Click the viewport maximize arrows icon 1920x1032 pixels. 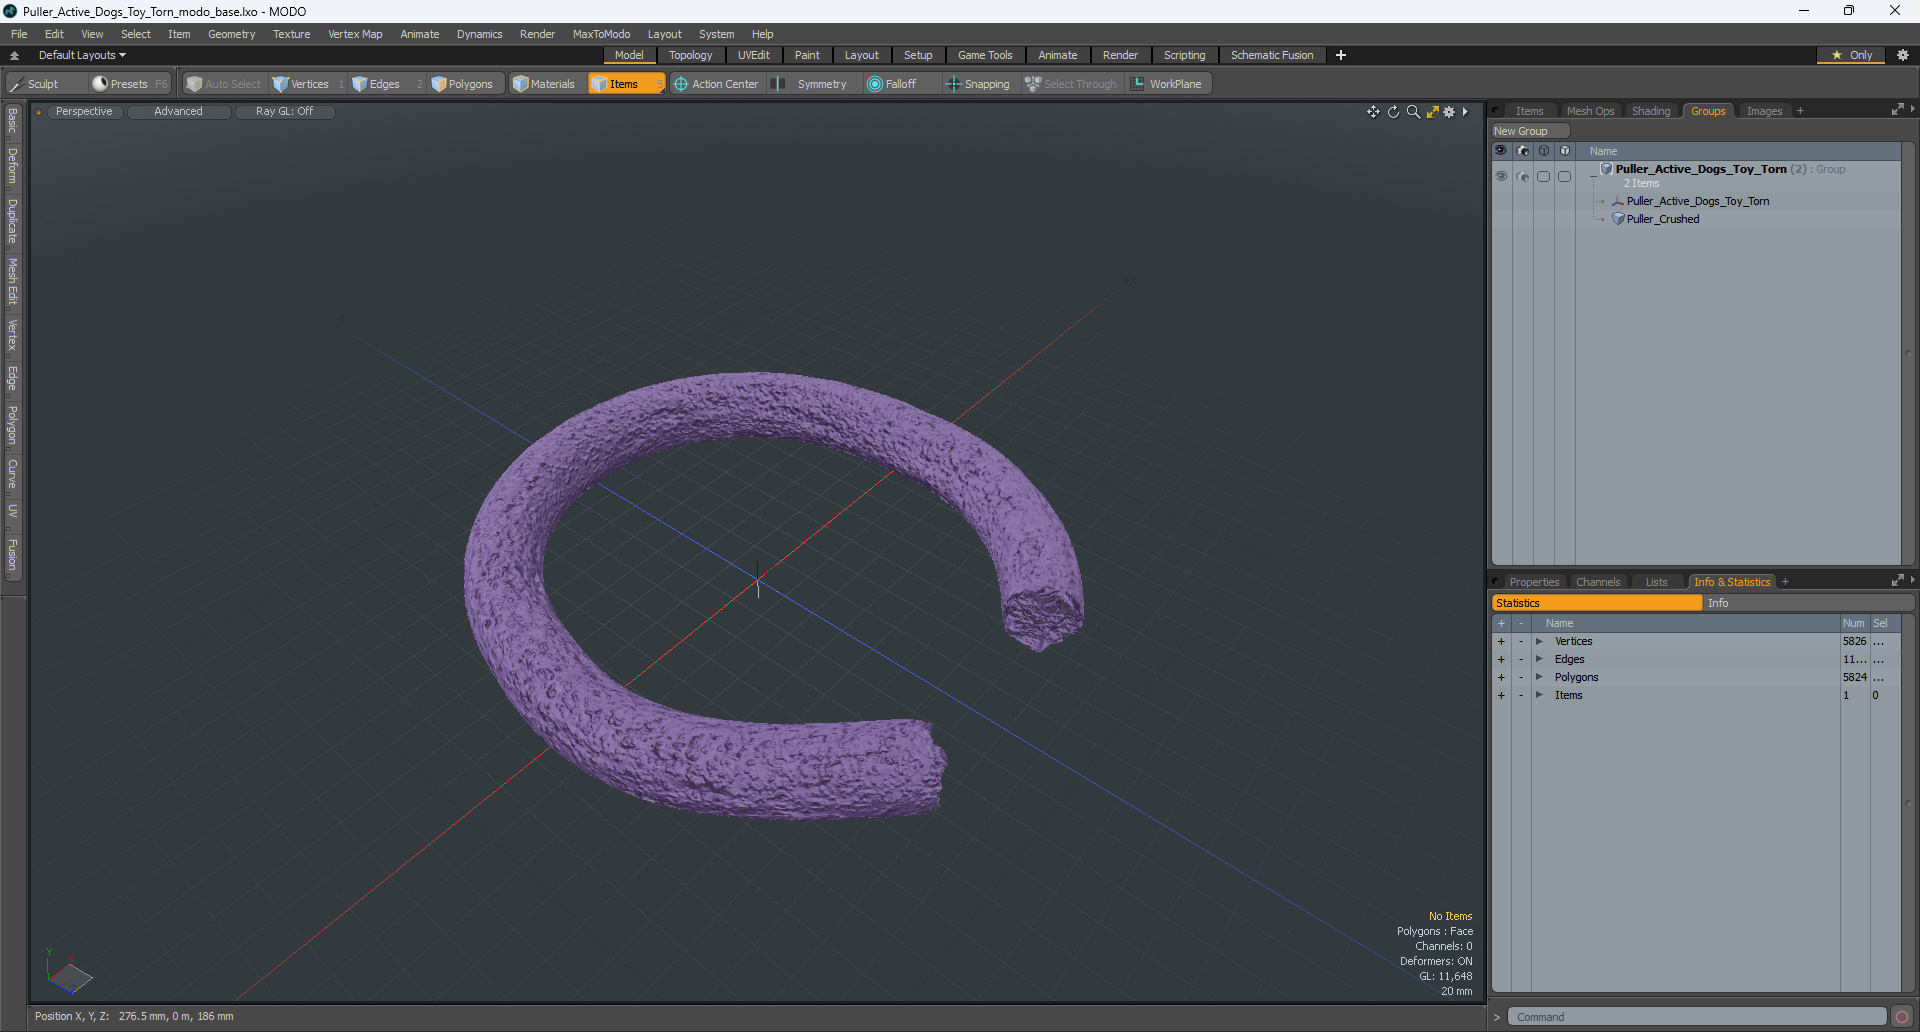[1432, 112]
